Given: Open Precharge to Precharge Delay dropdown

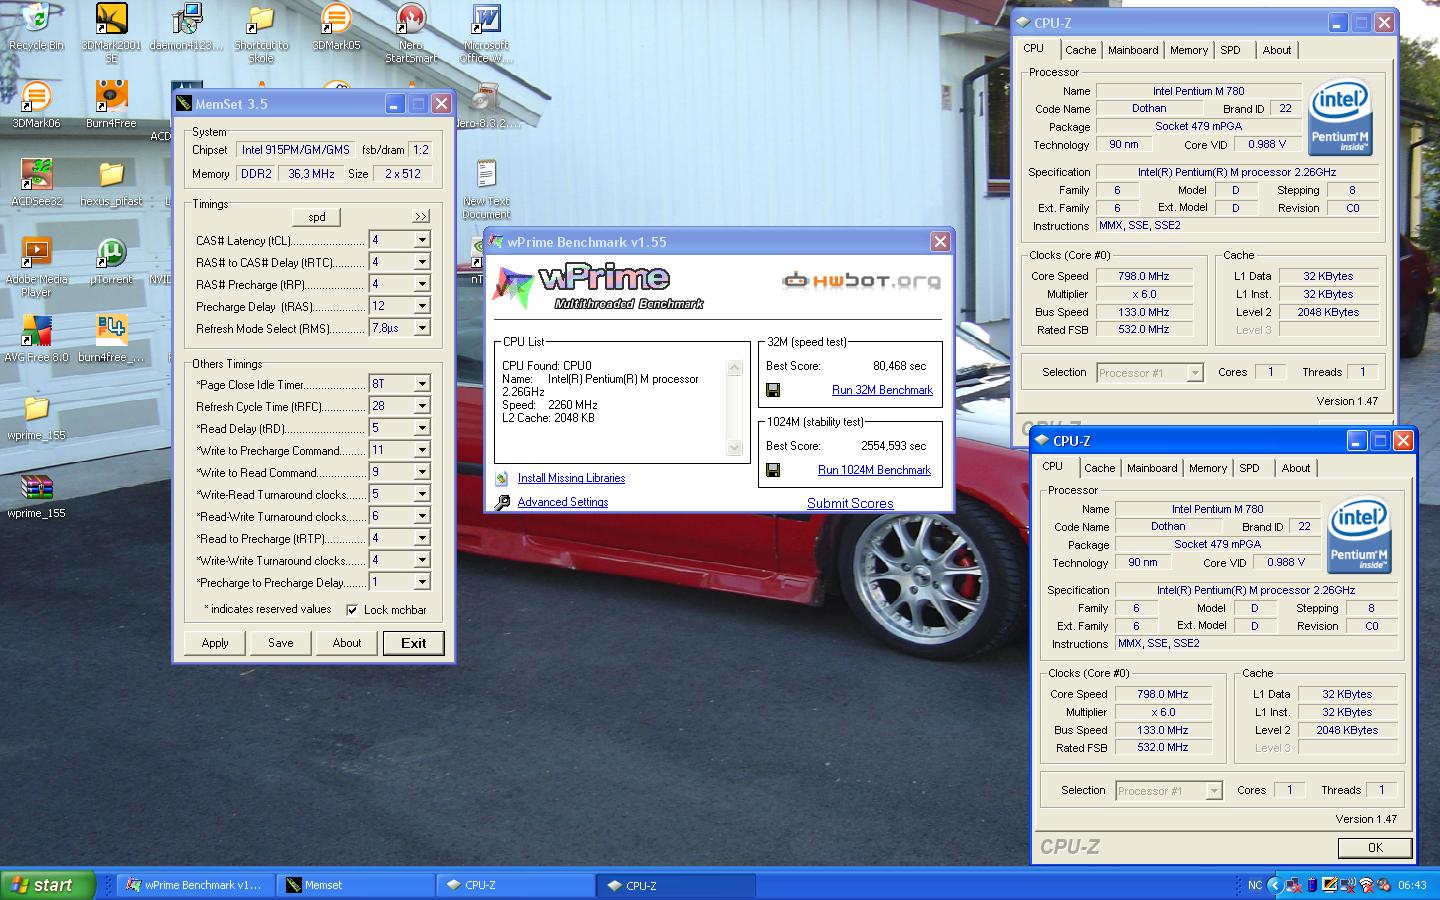Looking at the screenshot, I should click(x=422, y=582).
